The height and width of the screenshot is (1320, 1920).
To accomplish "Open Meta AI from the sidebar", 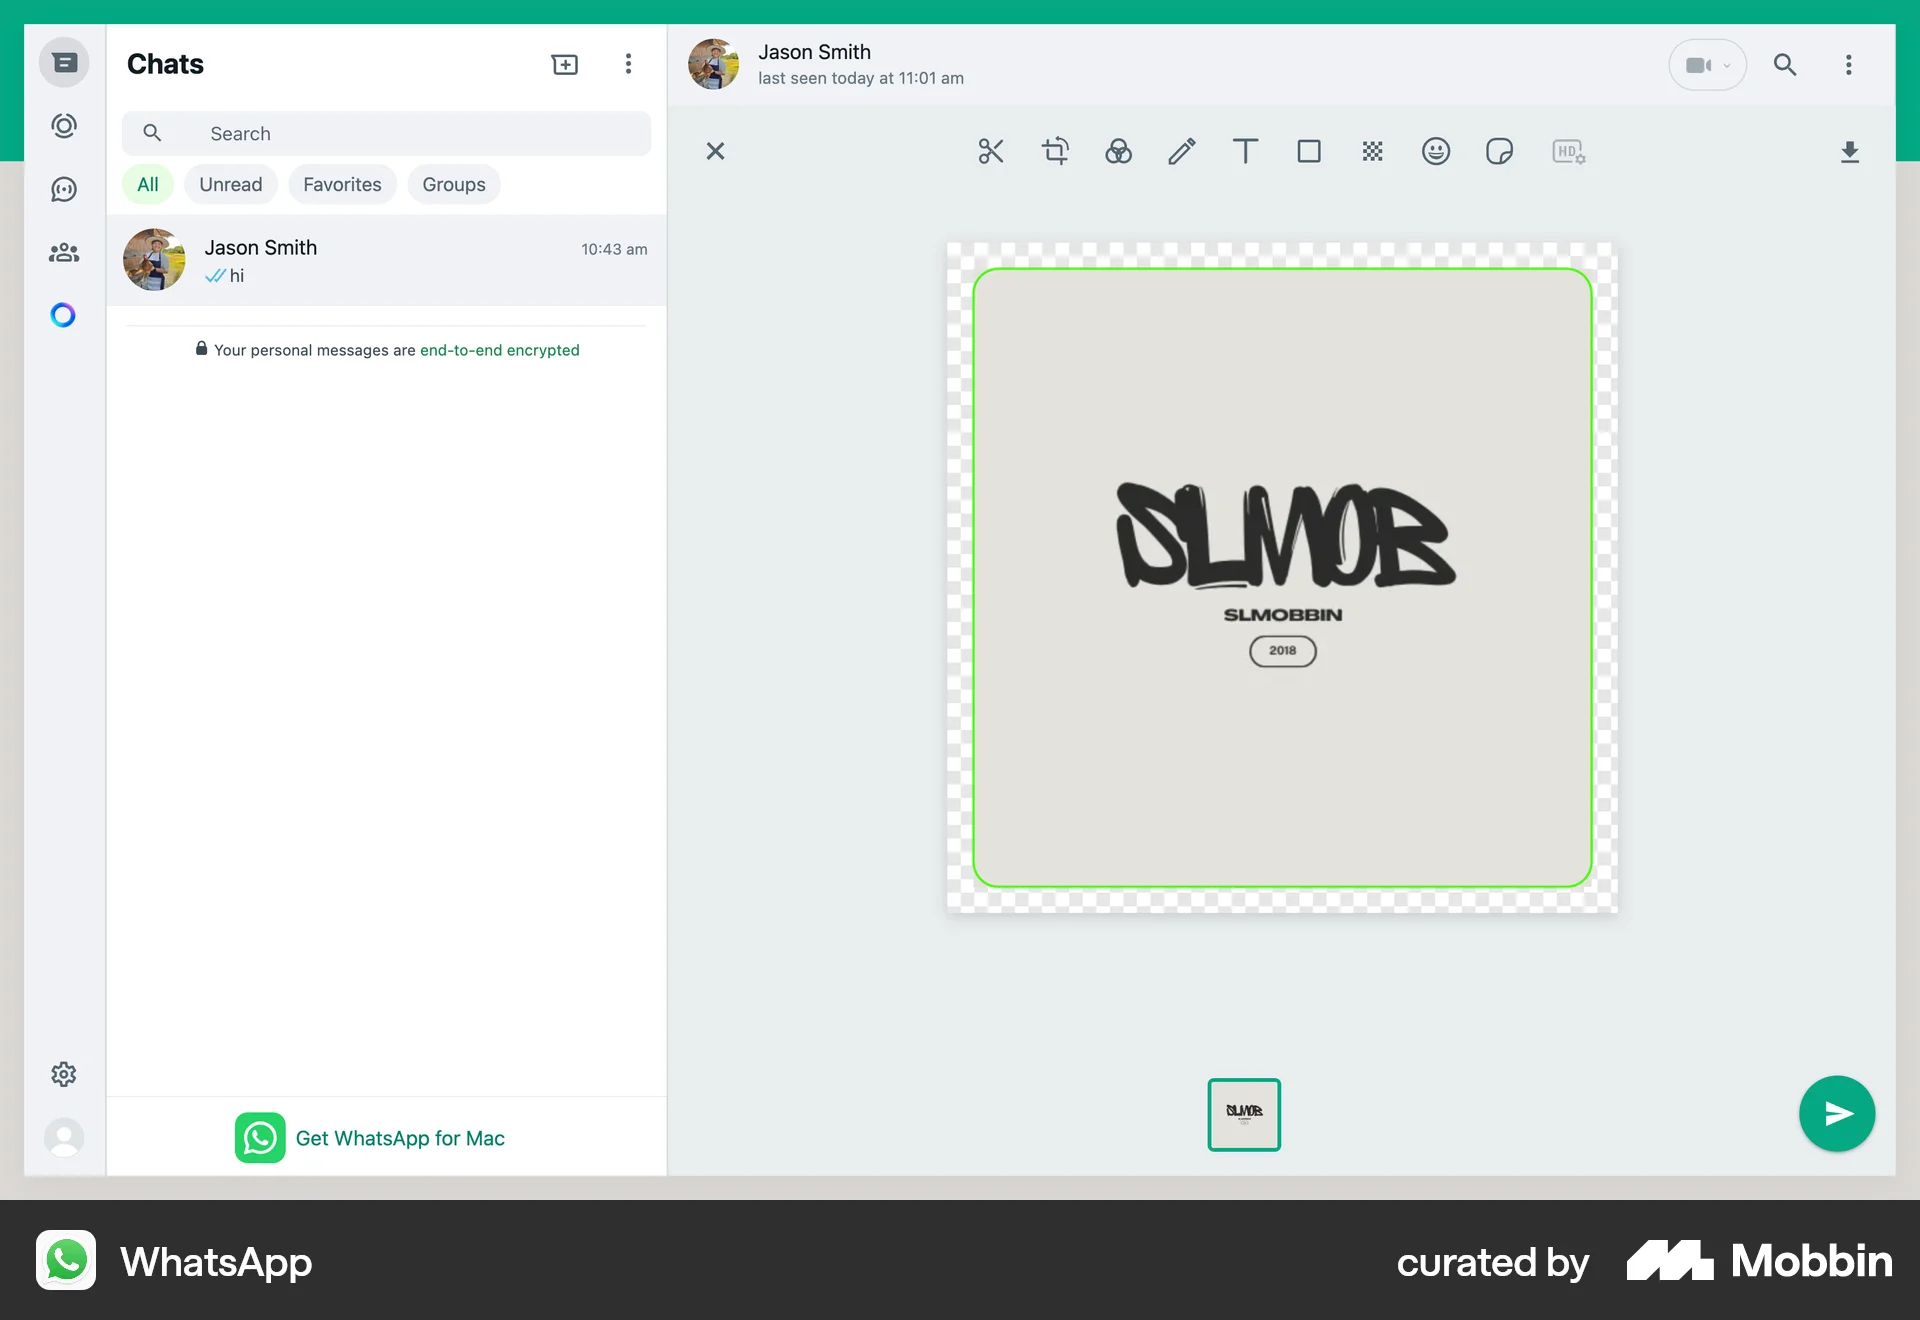I will pyautogui.click(x=63, y=315).
